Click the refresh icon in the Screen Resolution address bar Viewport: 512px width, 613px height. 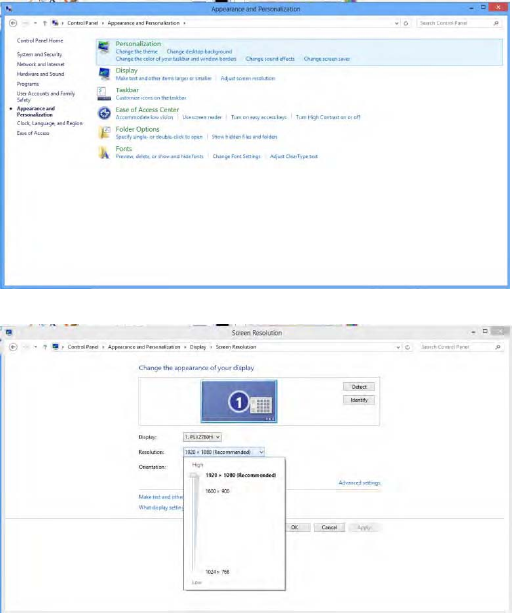[407, 347]
